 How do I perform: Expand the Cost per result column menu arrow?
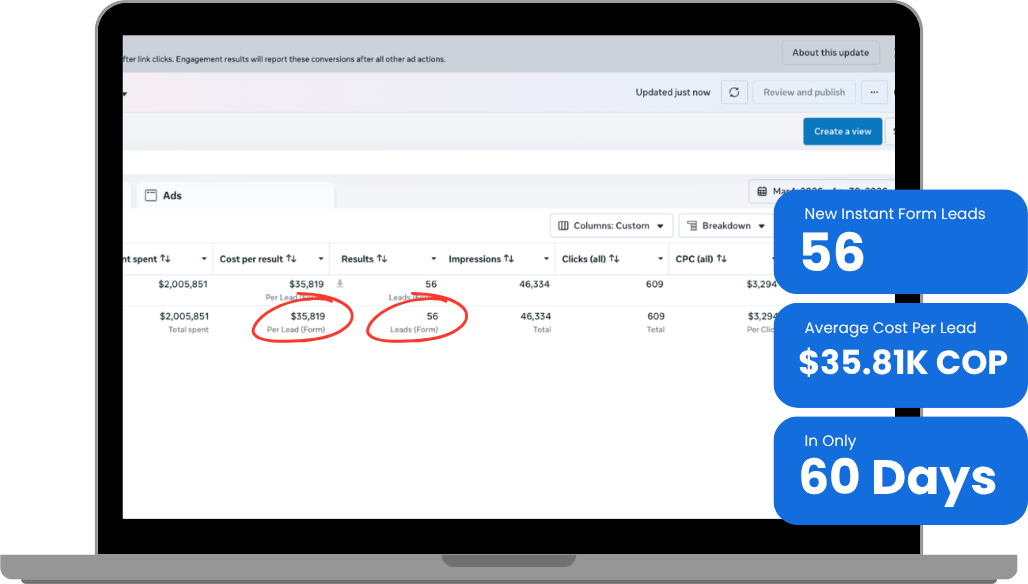[321, 259]
